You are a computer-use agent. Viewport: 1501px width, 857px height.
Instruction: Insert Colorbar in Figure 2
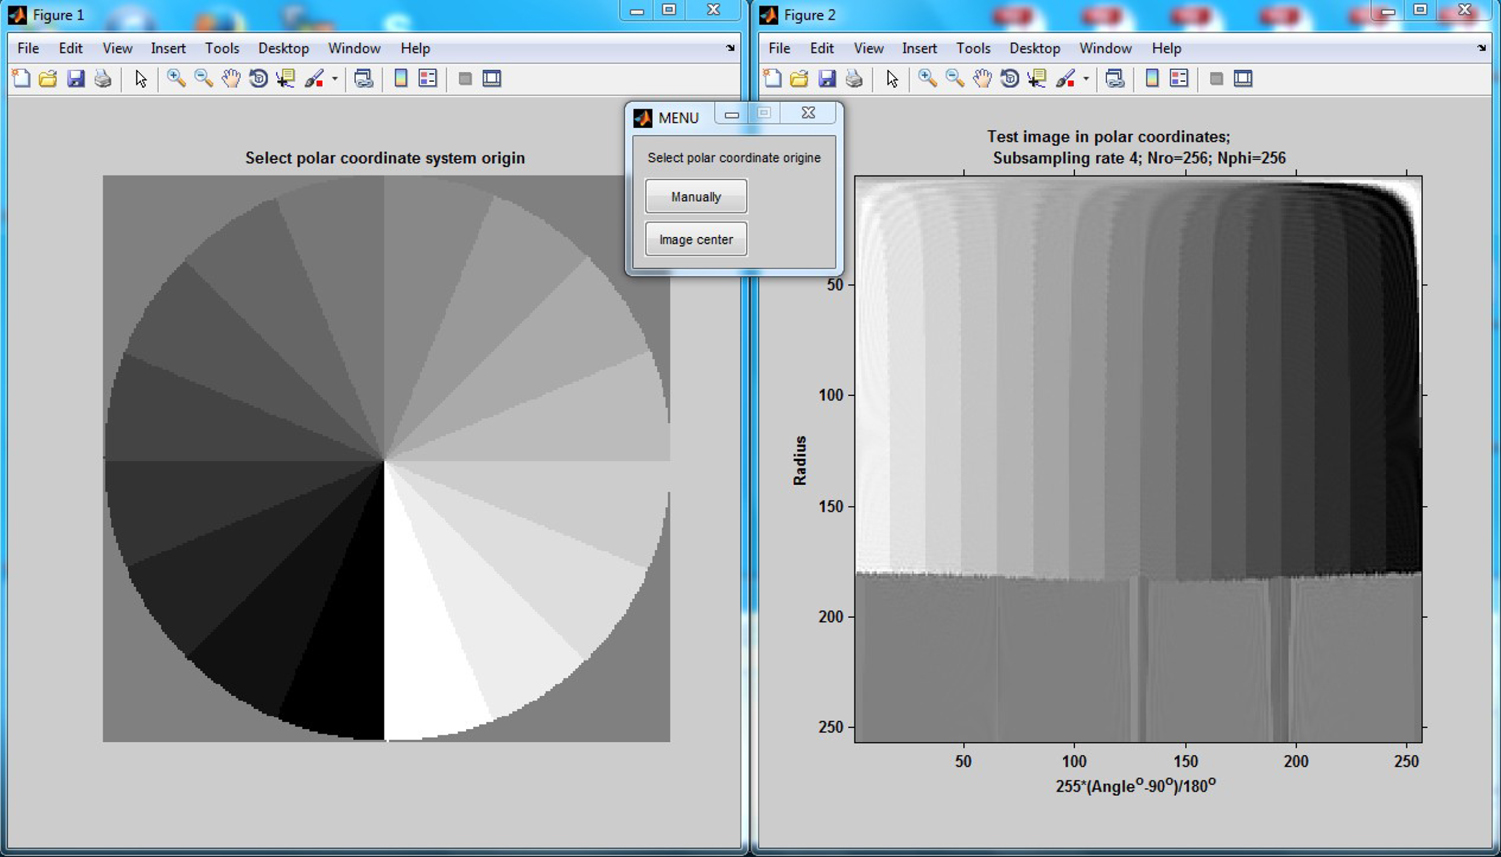pos(1152,79)
